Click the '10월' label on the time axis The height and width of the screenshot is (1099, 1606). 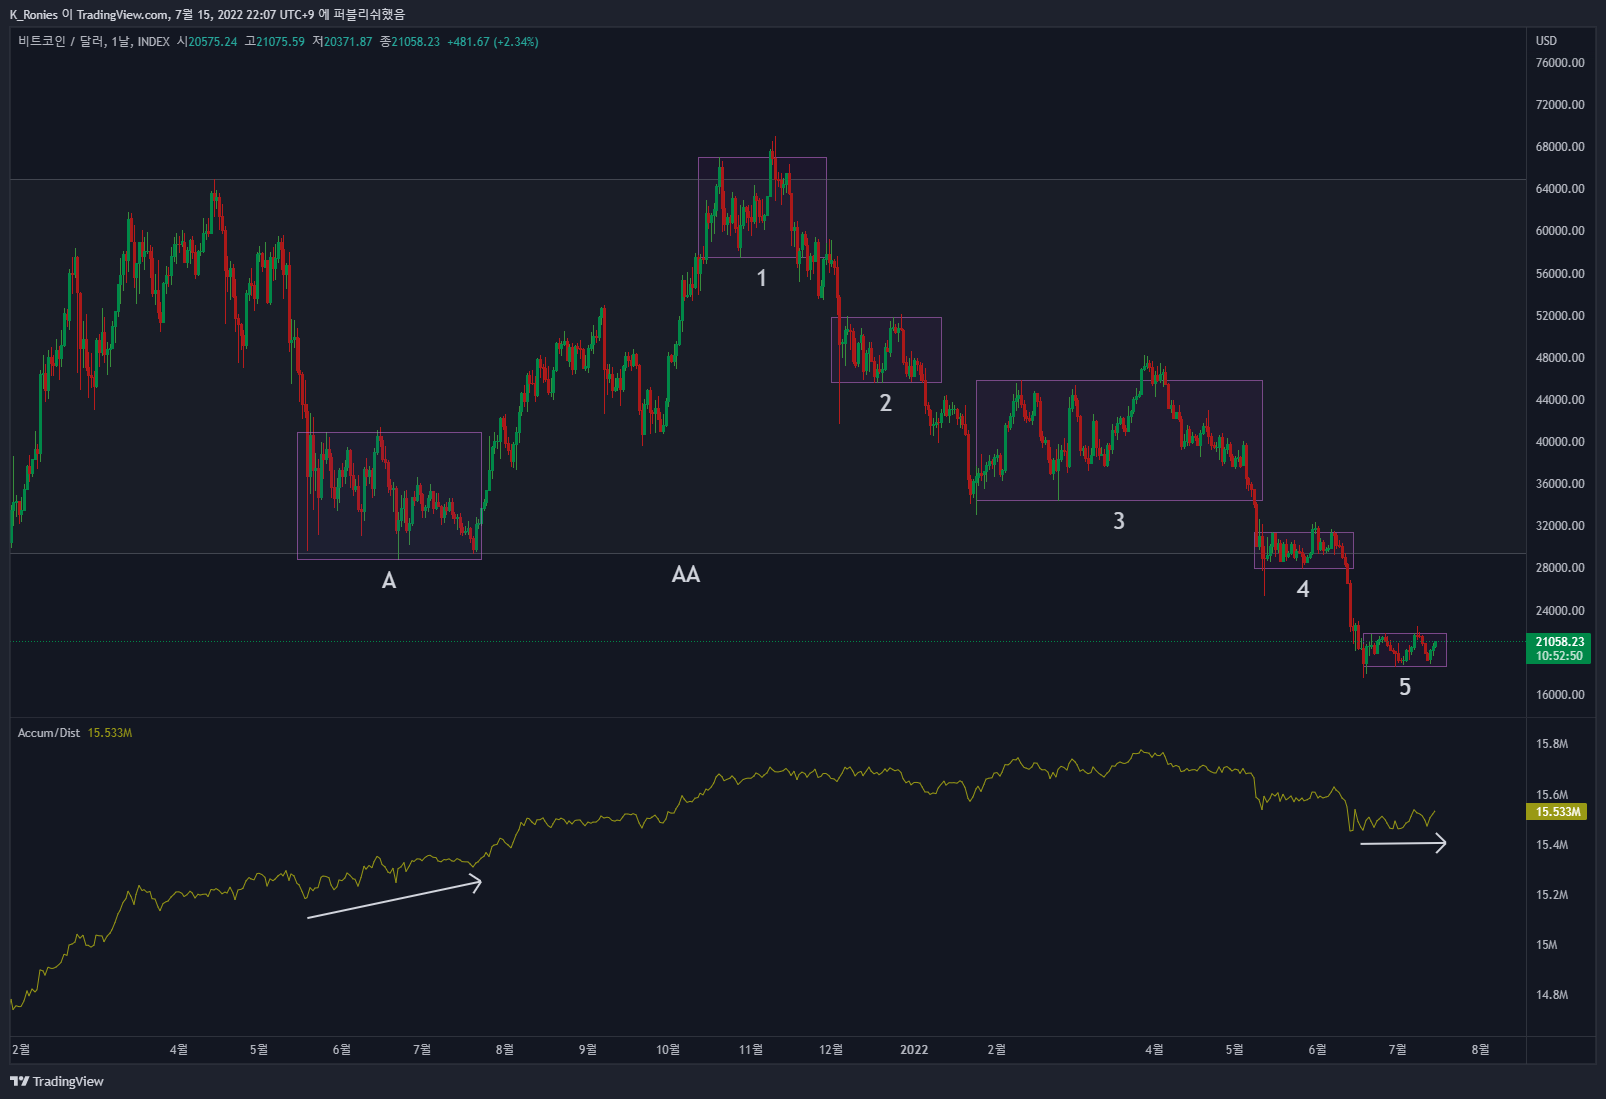pyautogui.click(x=668, y=1050)
